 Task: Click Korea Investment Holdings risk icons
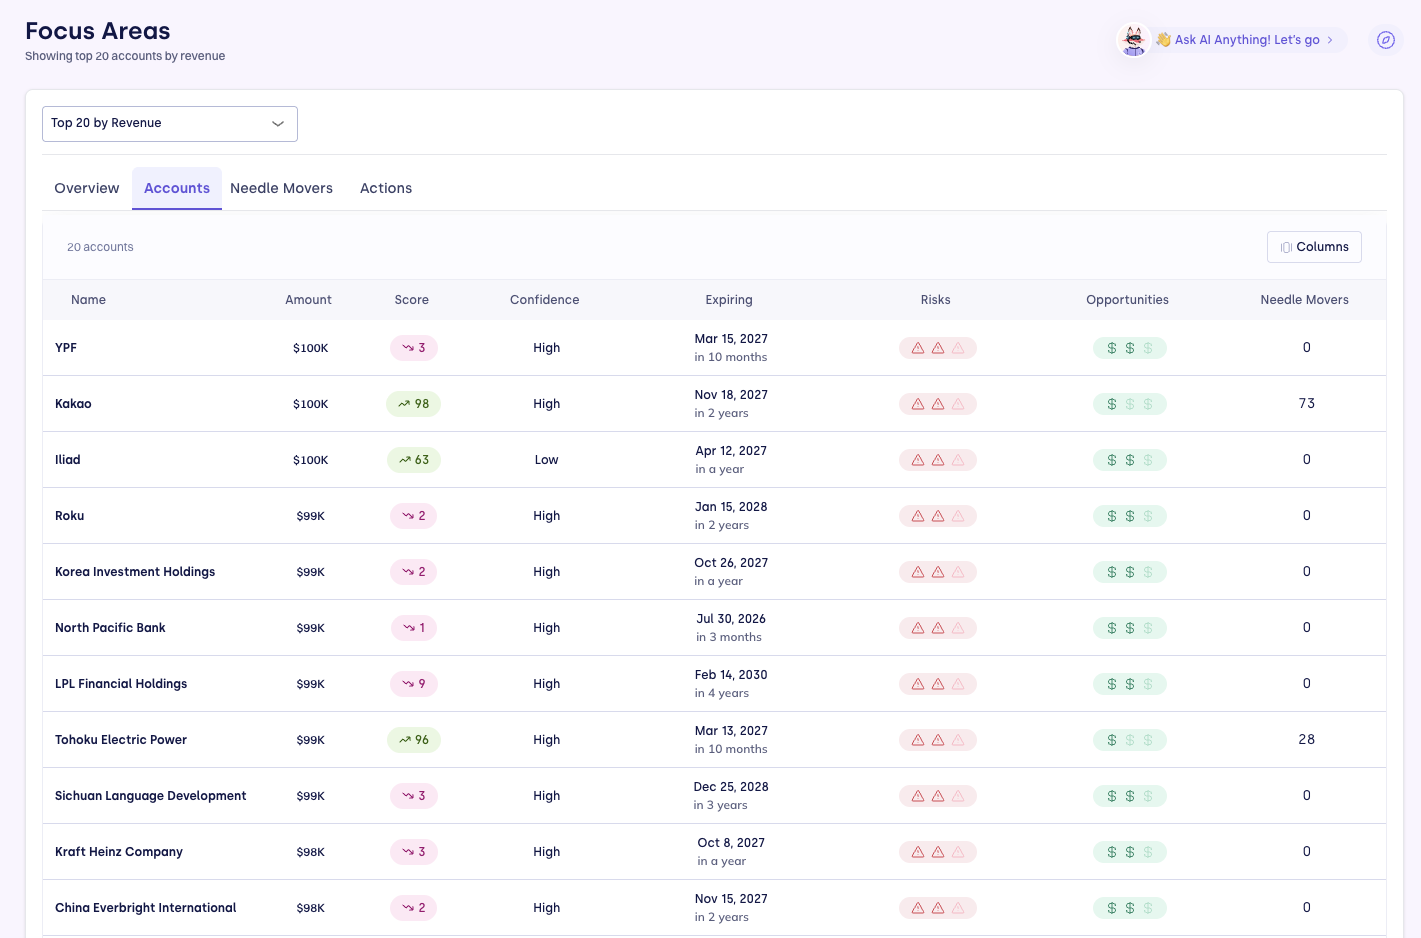pos(938,572)
